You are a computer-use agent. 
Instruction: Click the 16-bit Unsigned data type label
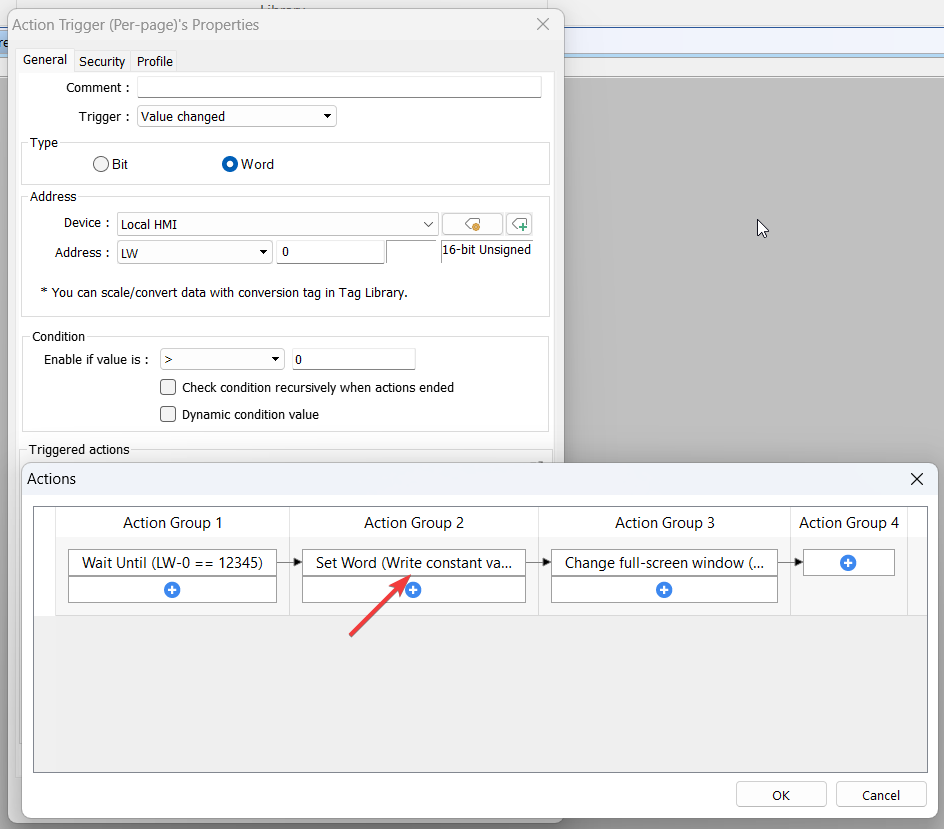(486, 250)
